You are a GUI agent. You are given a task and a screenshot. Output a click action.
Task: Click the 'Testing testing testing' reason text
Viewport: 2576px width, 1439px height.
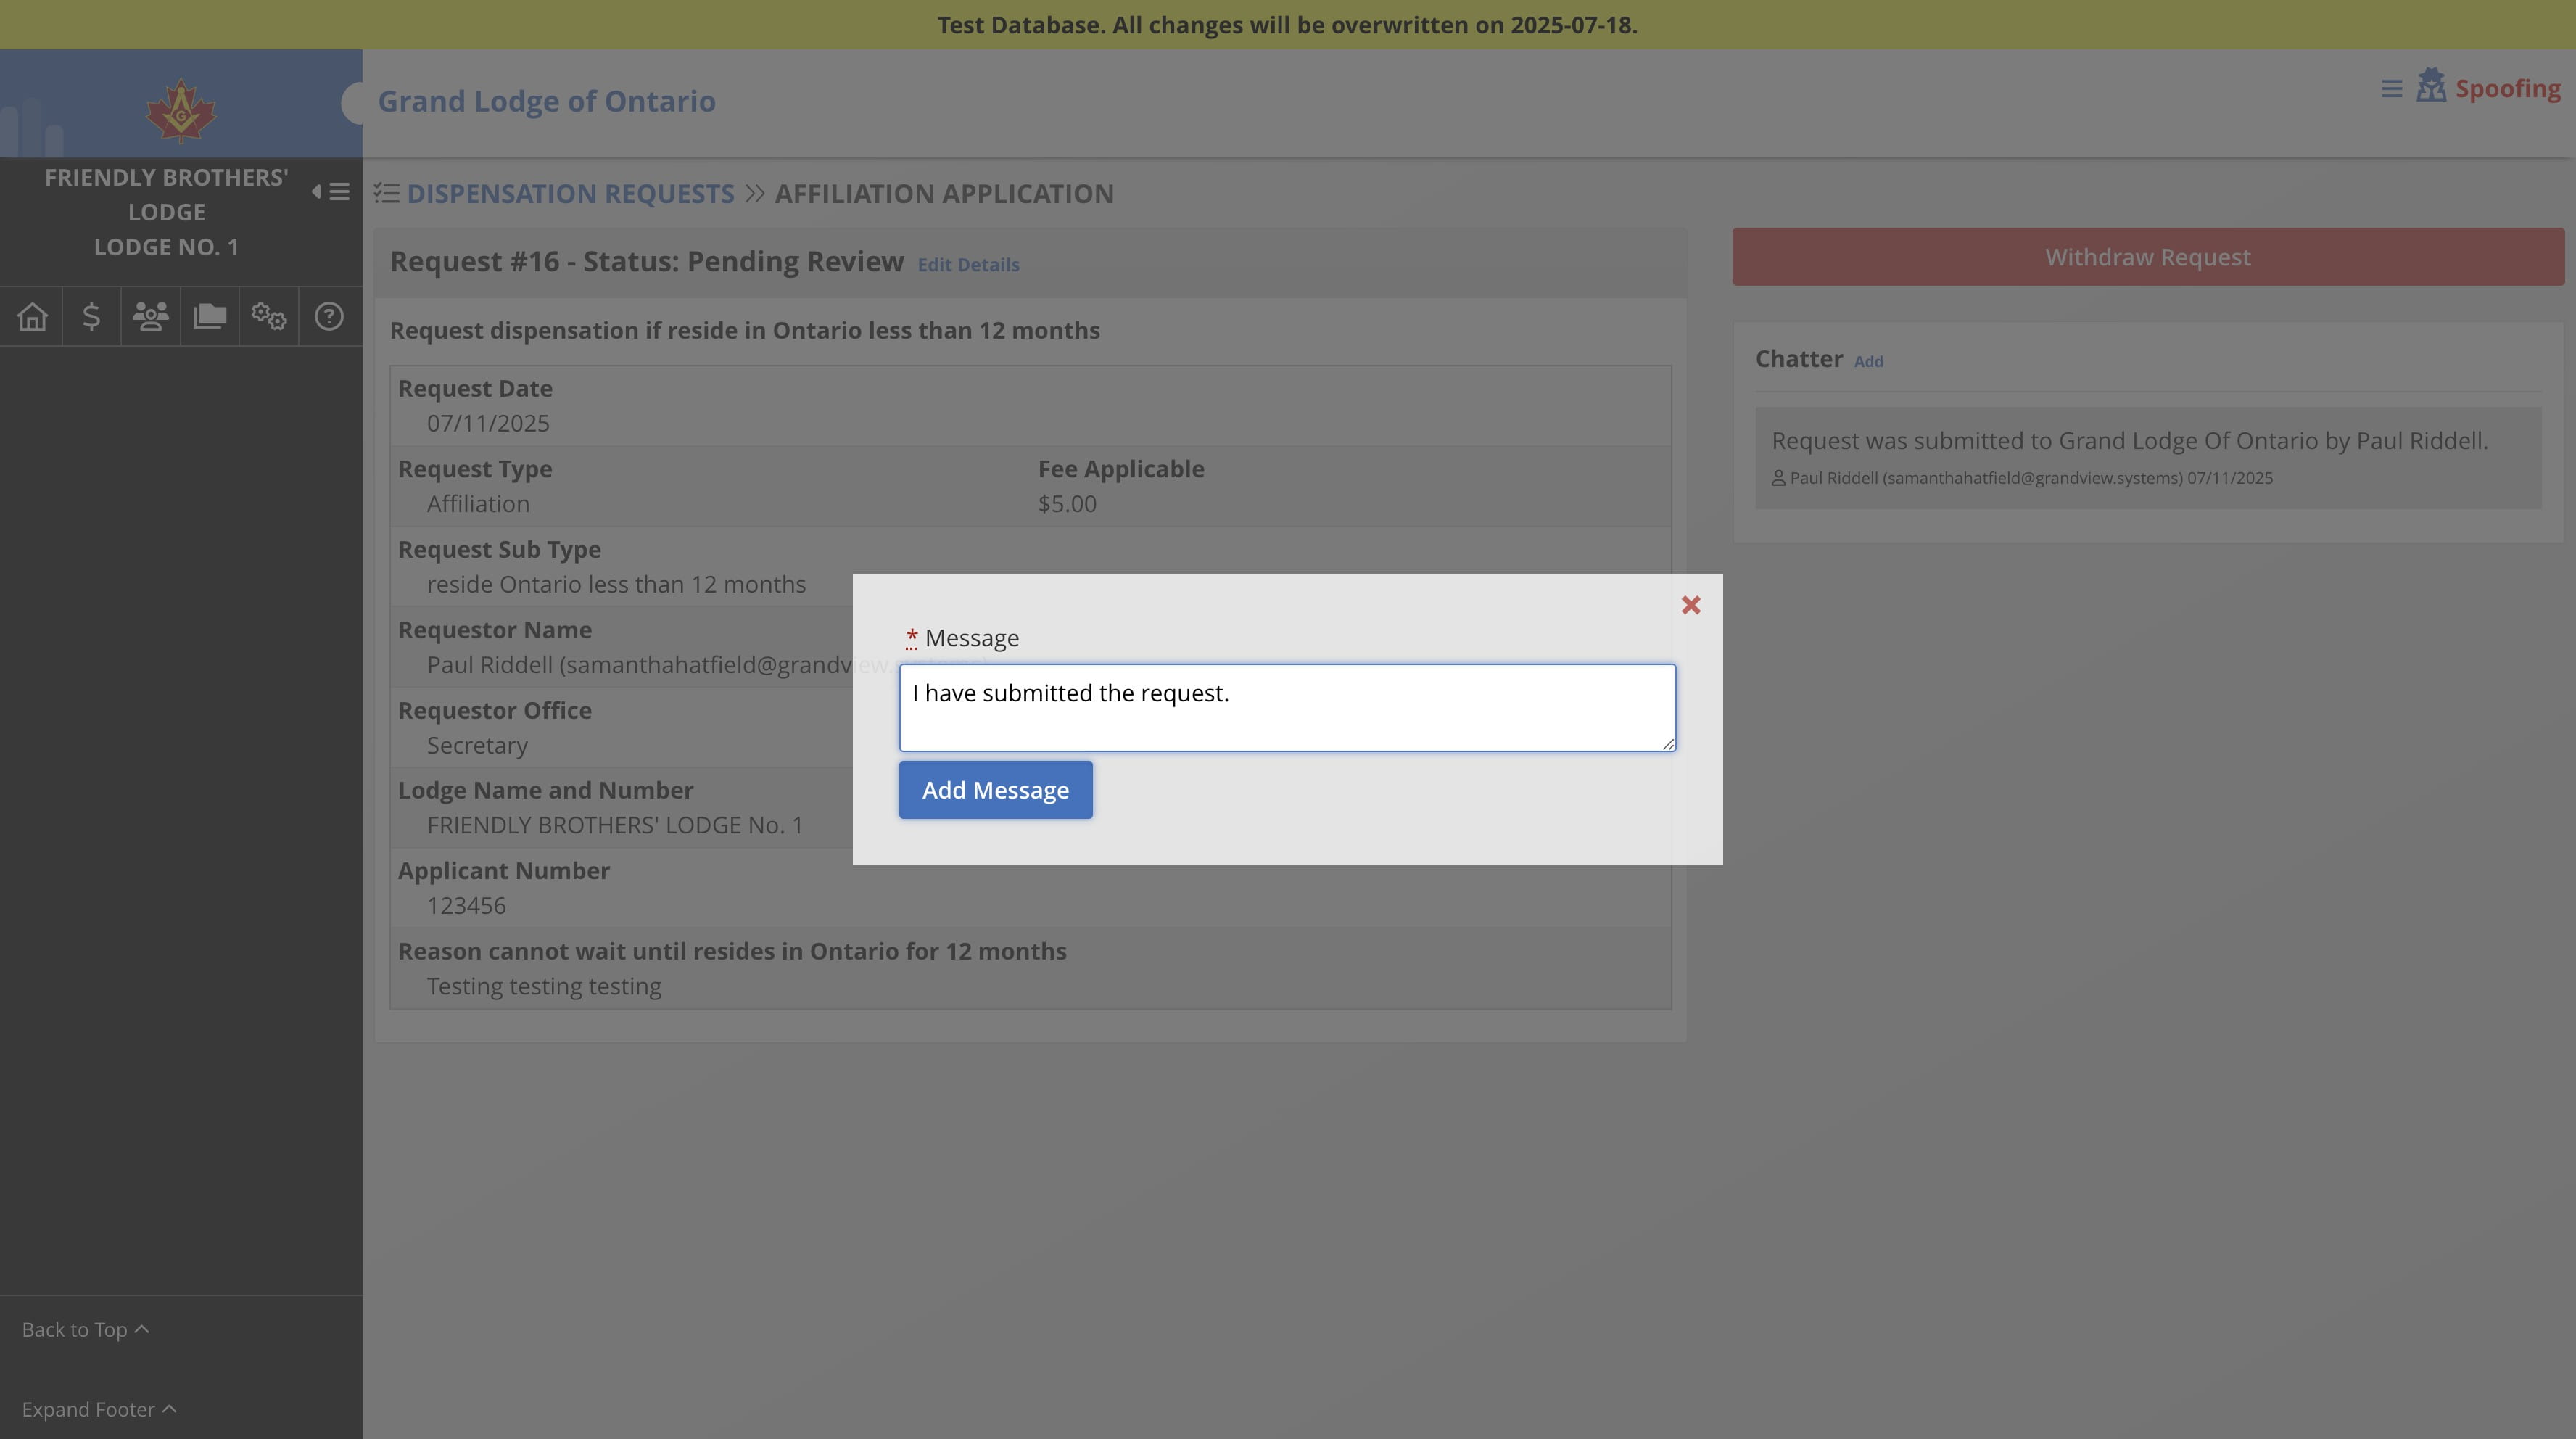tap(544, 987)
